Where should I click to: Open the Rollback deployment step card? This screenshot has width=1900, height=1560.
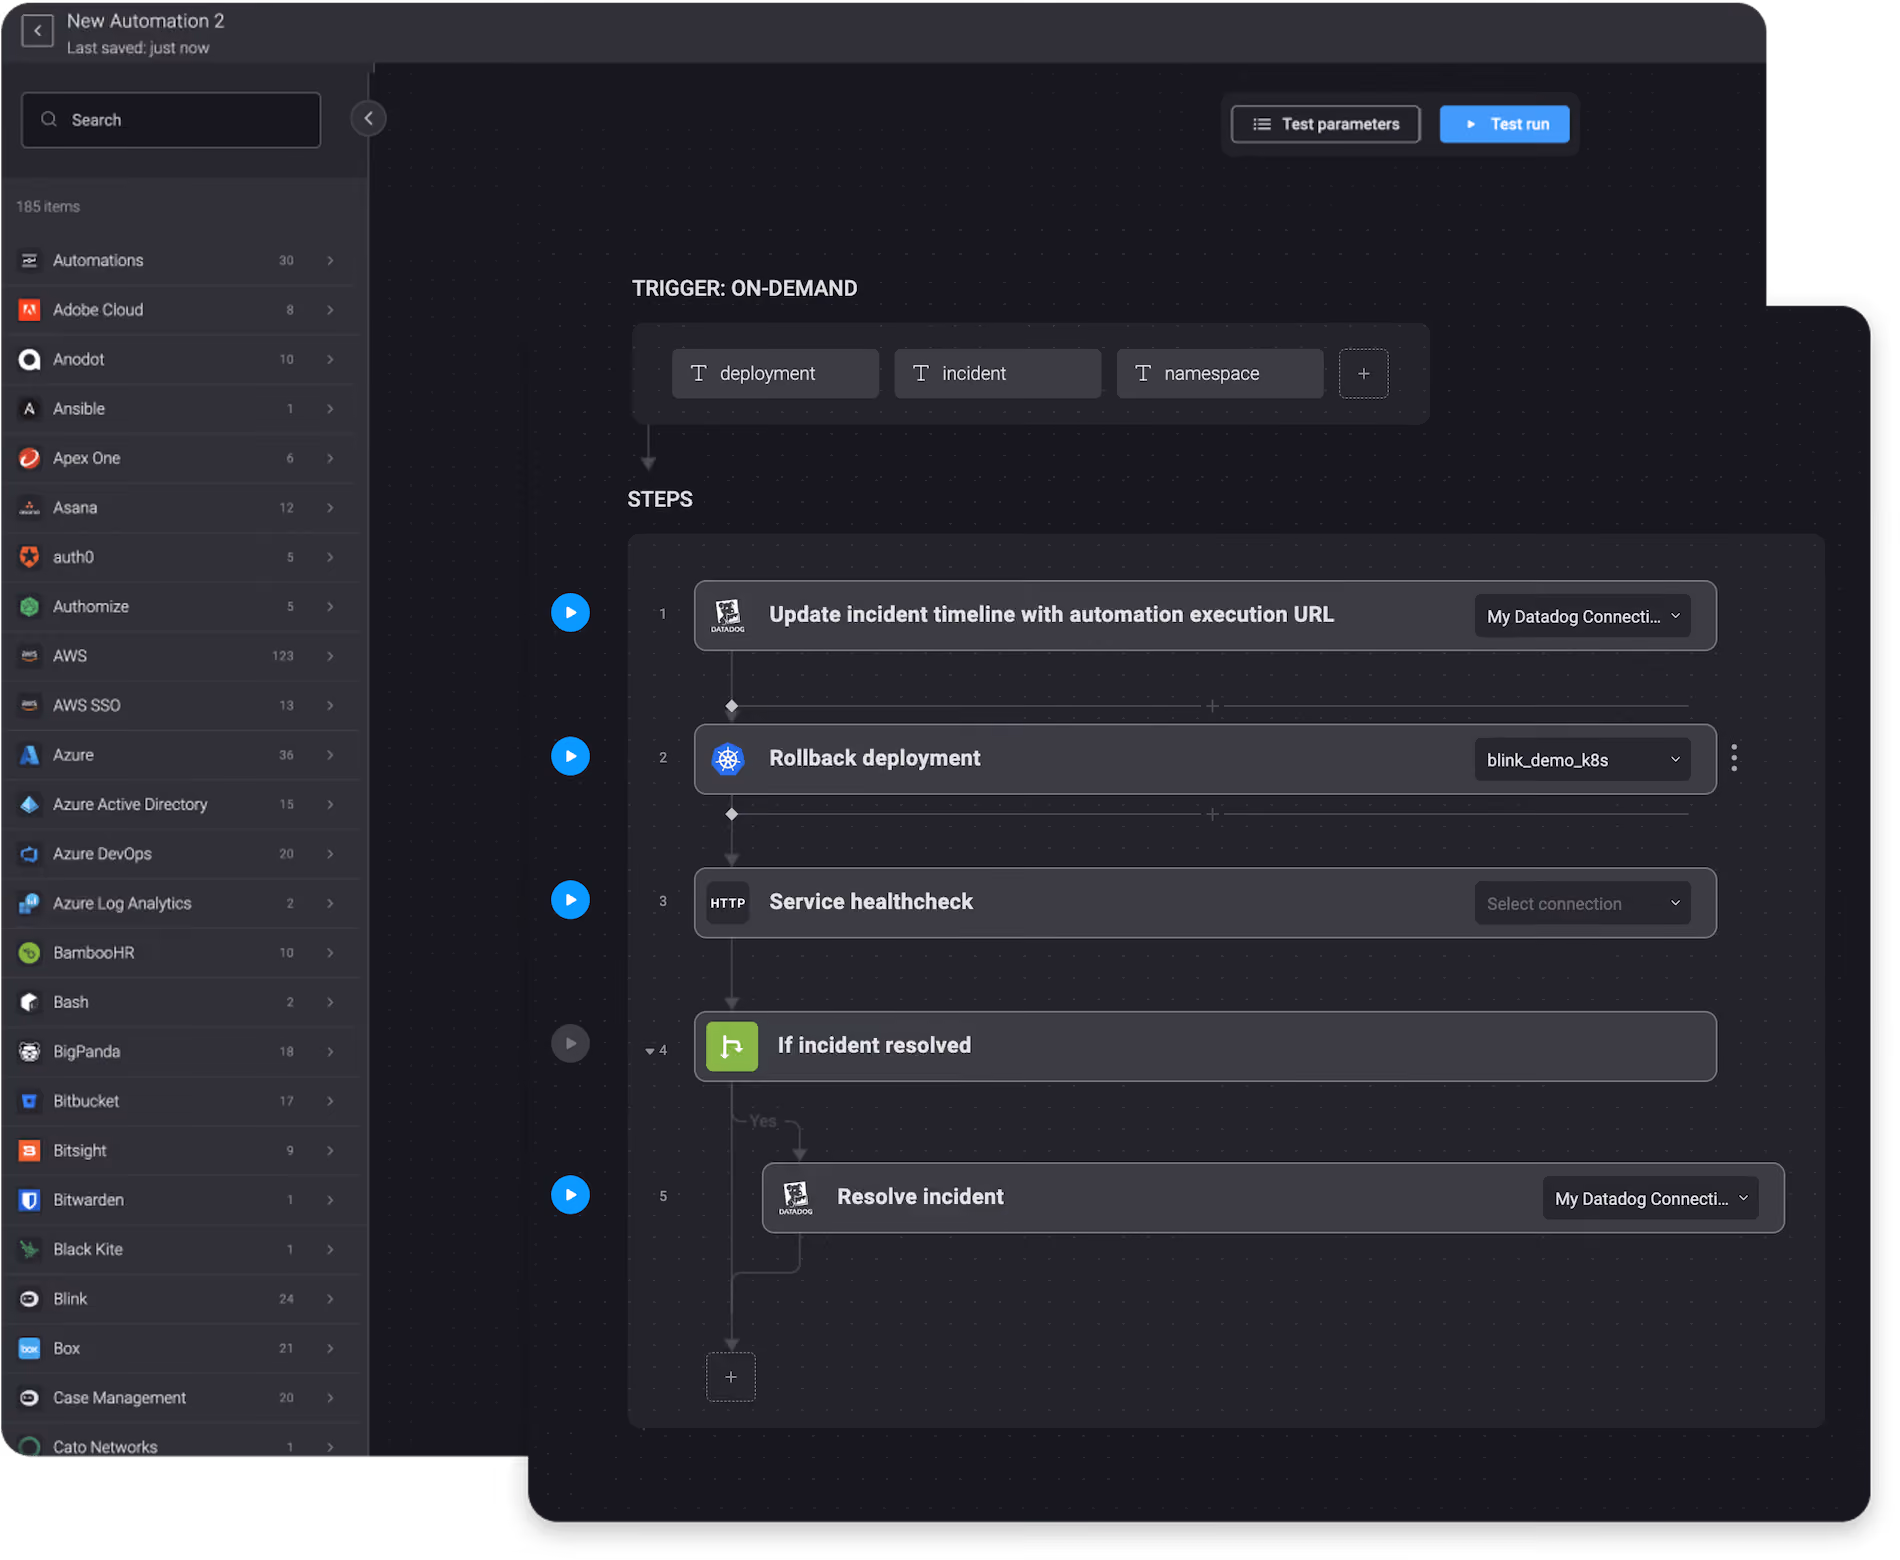point(1205,759)
